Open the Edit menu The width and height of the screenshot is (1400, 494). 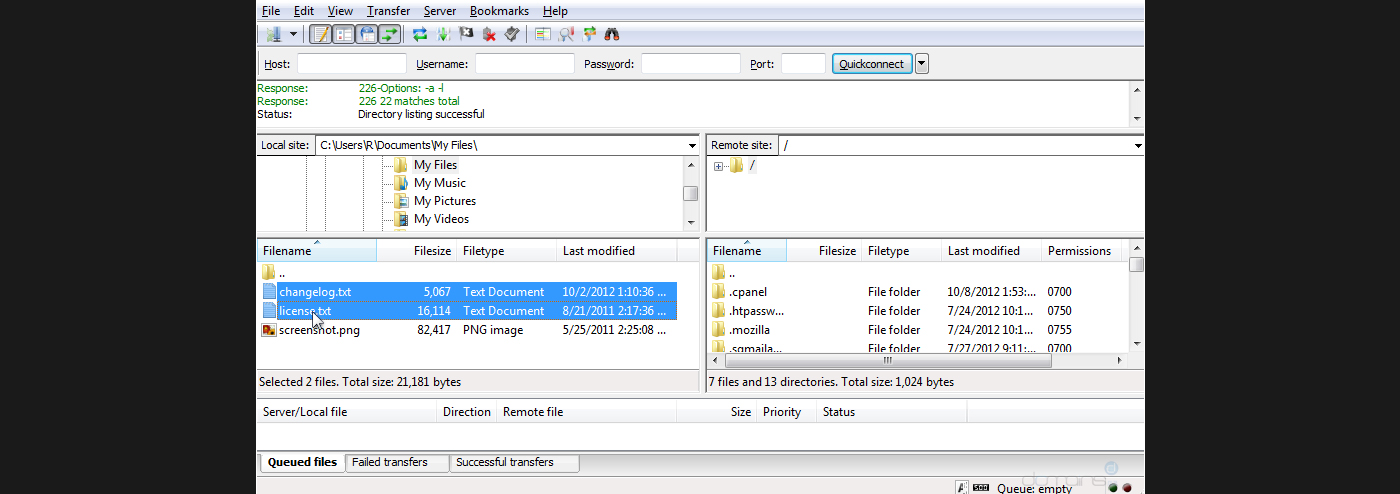coord(304,11)
